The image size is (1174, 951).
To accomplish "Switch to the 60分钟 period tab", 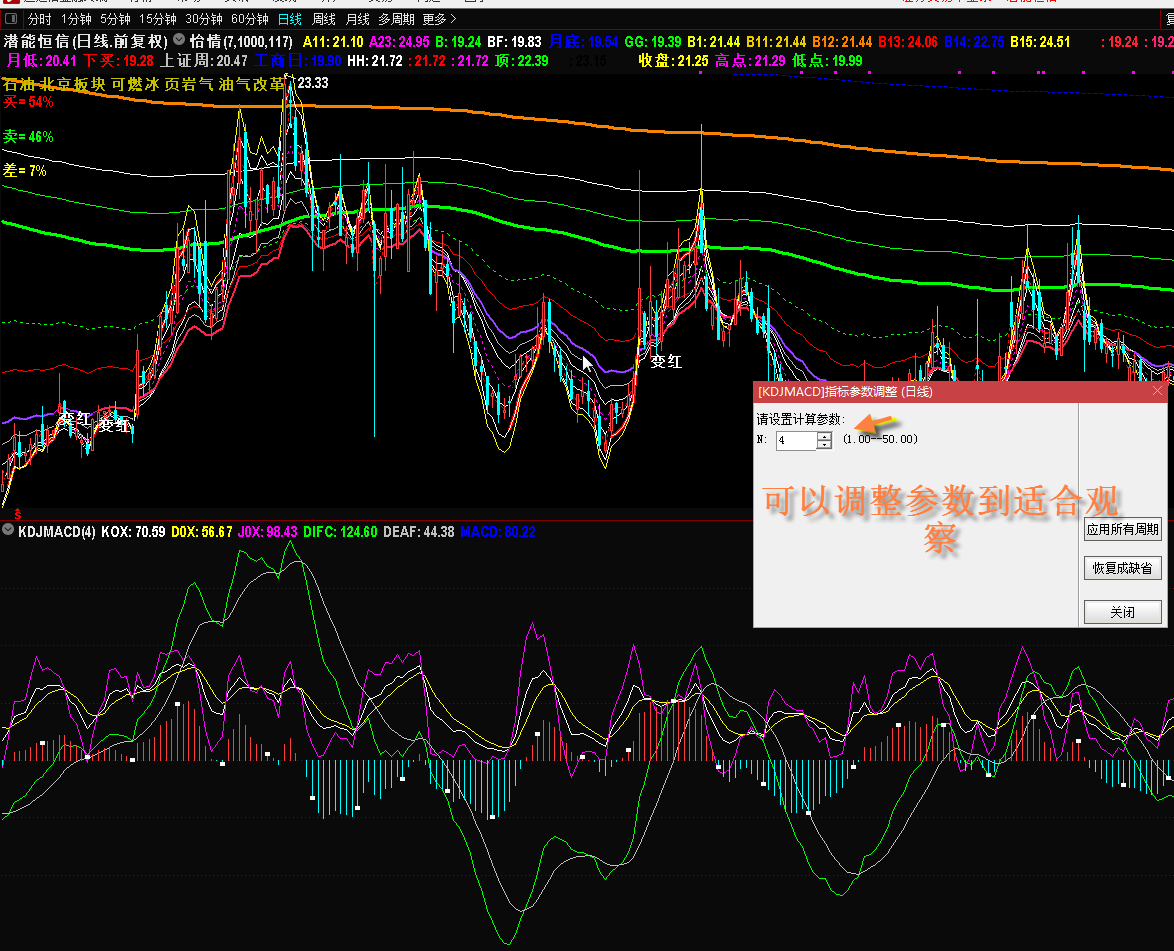I will 249,19.
